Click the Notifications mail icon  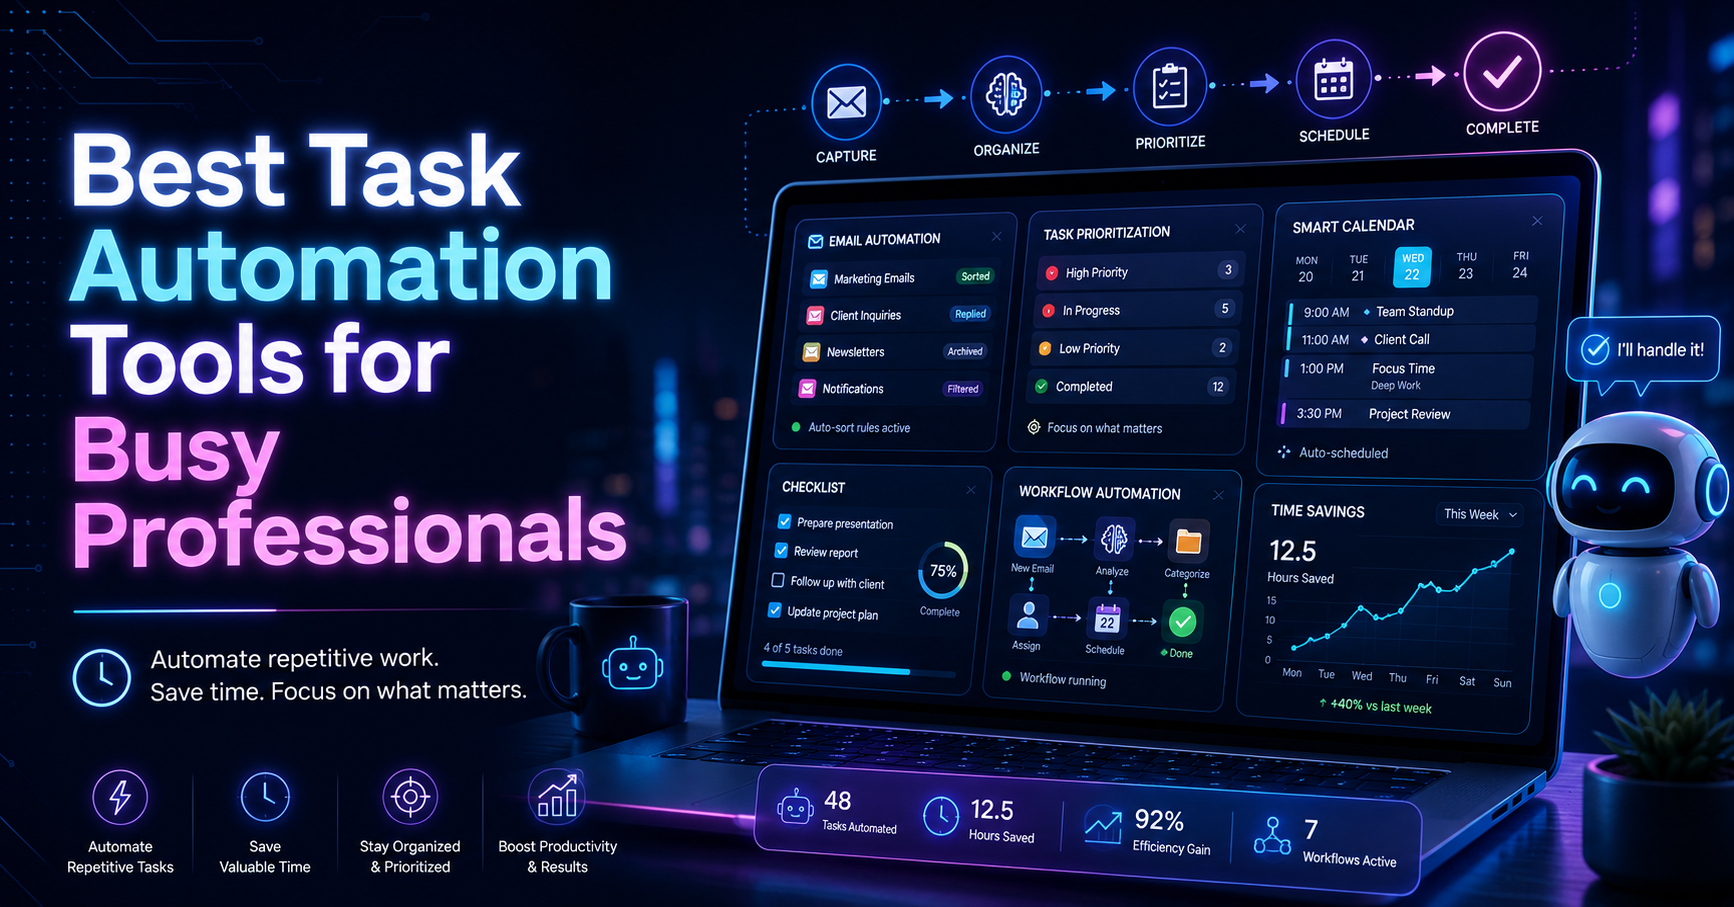807,388
